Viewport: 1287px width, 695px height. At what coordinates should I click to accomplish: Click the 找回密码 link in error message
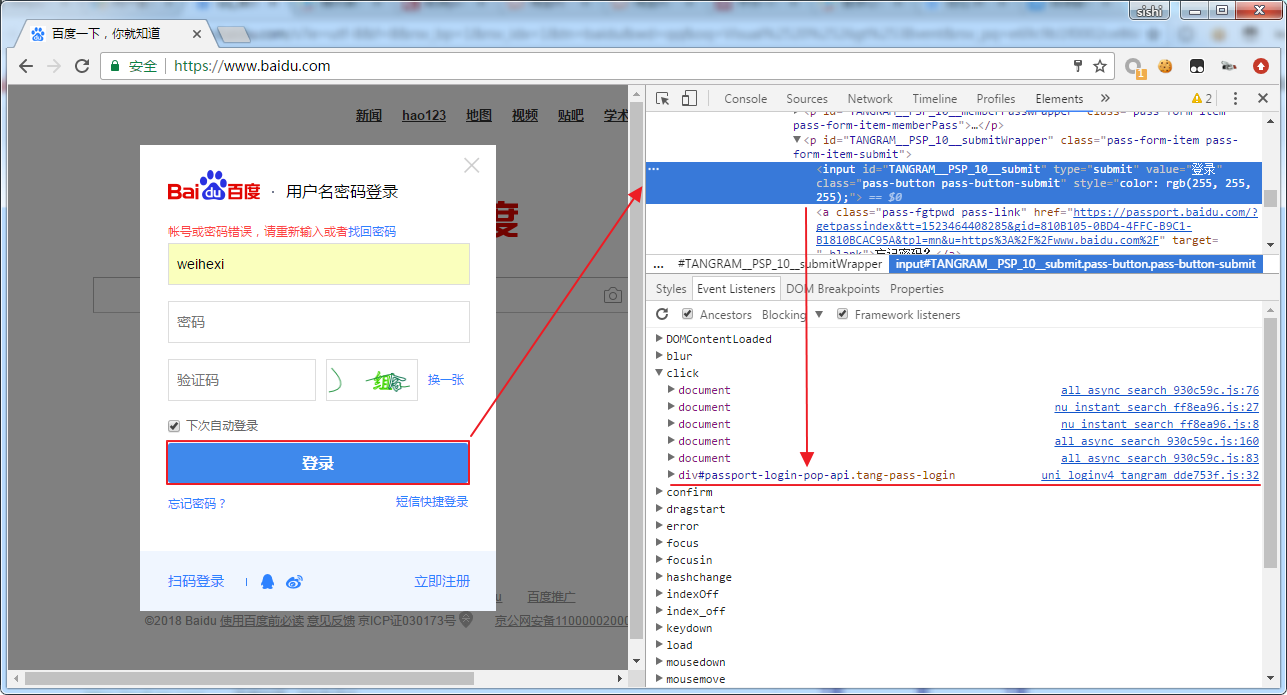tap(372, 231)
